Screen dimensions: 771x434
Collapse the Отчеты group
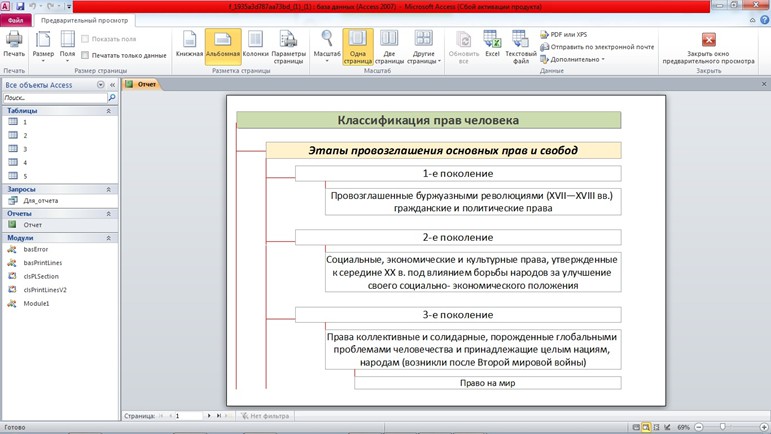109,214
